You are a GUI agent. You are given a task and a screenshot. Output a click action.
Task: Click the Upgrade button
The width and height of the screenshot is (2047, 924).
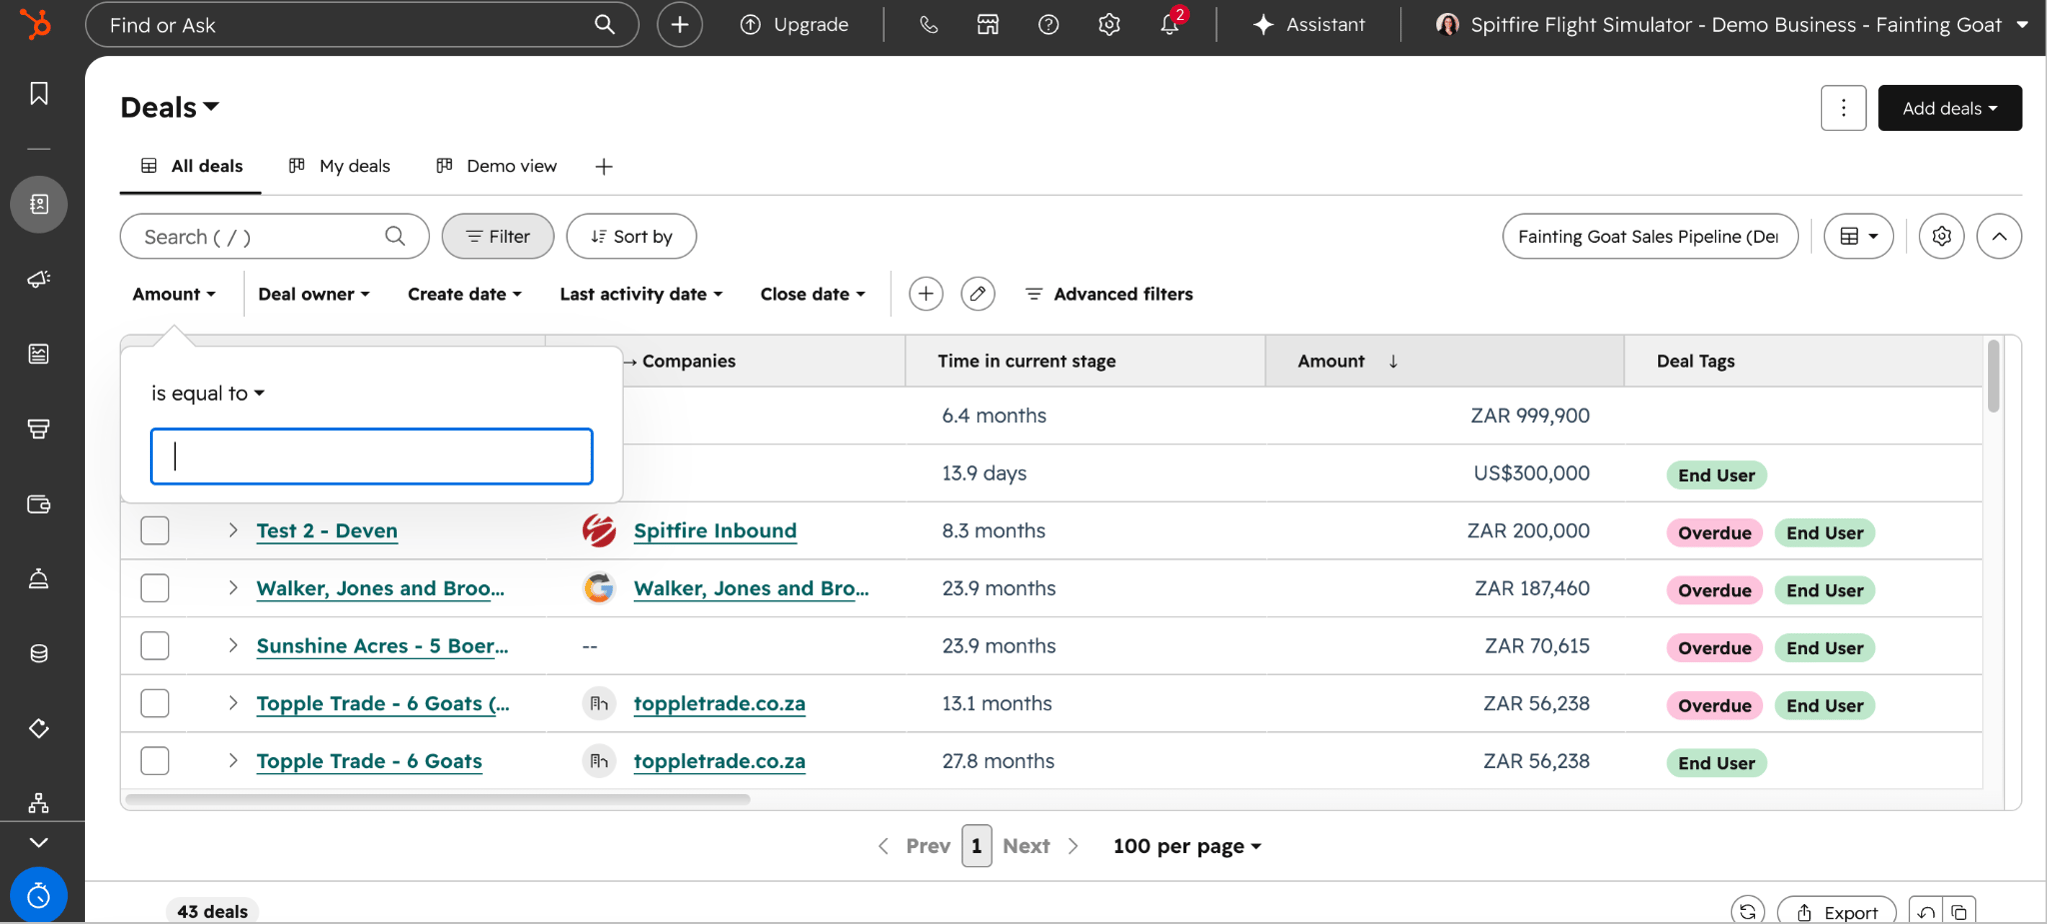coord(794,24)
